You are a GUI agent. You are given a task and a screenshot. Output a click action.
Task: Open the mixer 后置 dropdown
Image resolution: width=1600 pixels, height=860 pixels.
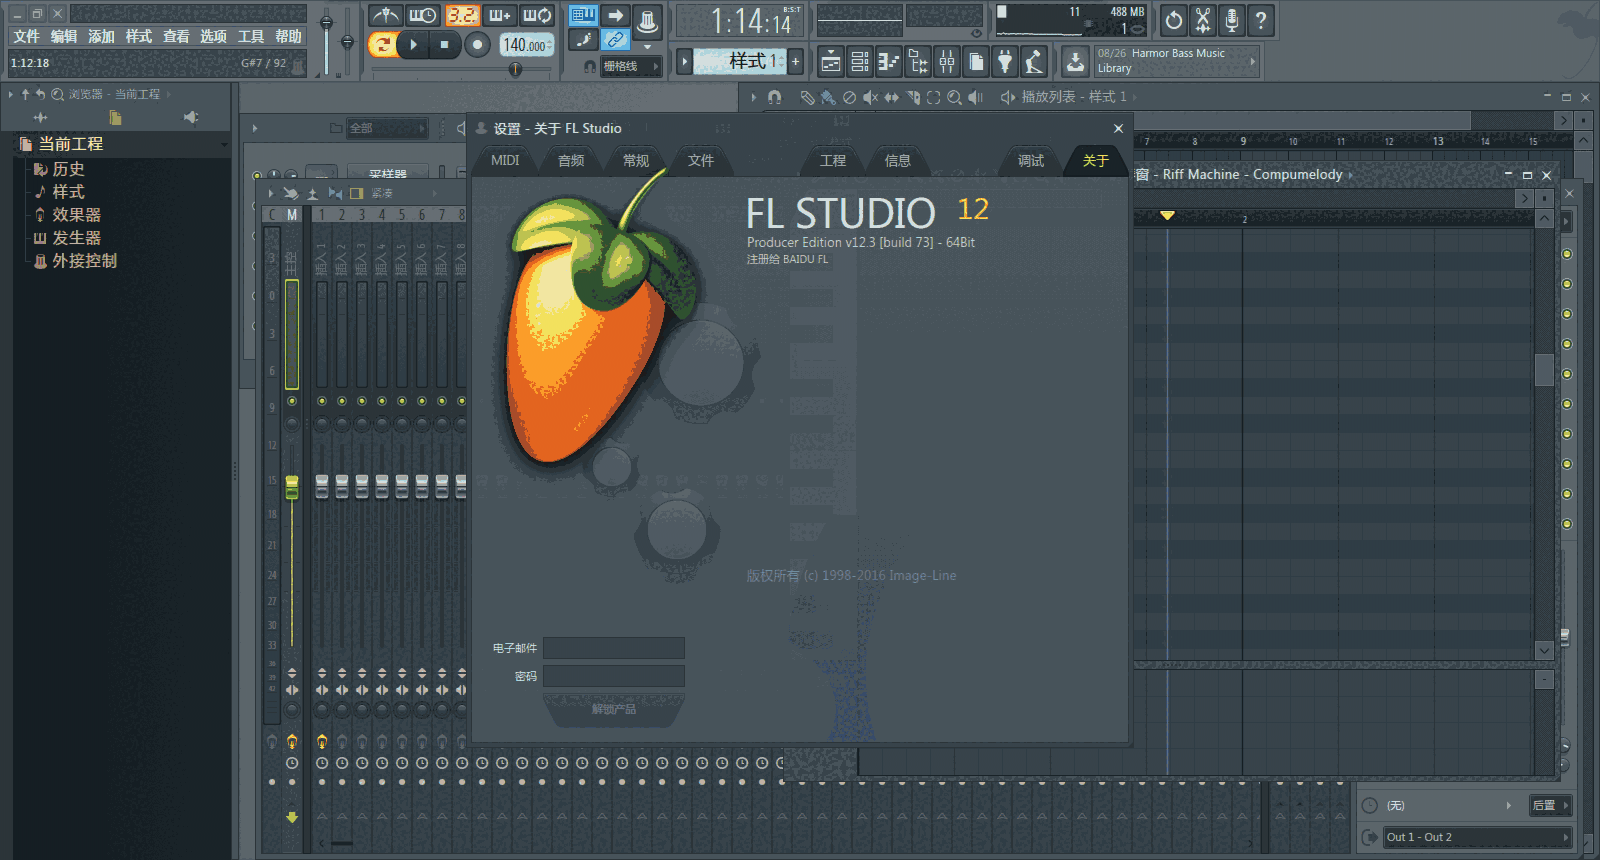(x=1550, y=805)
